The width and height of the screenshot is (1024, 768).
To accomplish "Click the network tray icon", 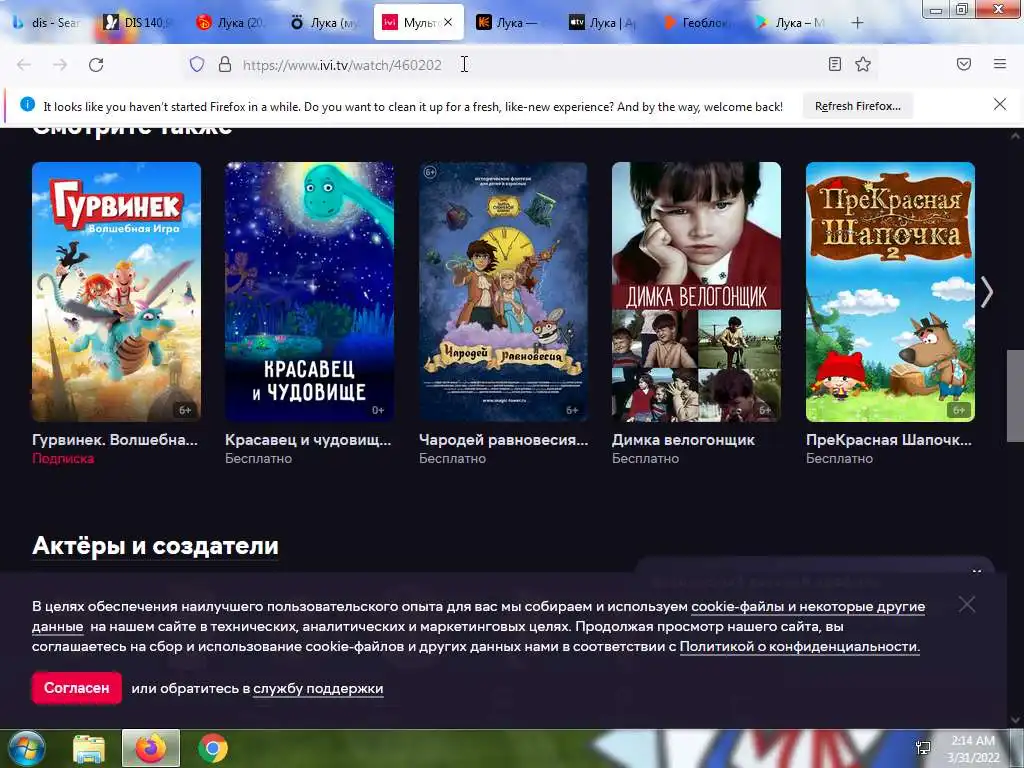I will 923,748.
